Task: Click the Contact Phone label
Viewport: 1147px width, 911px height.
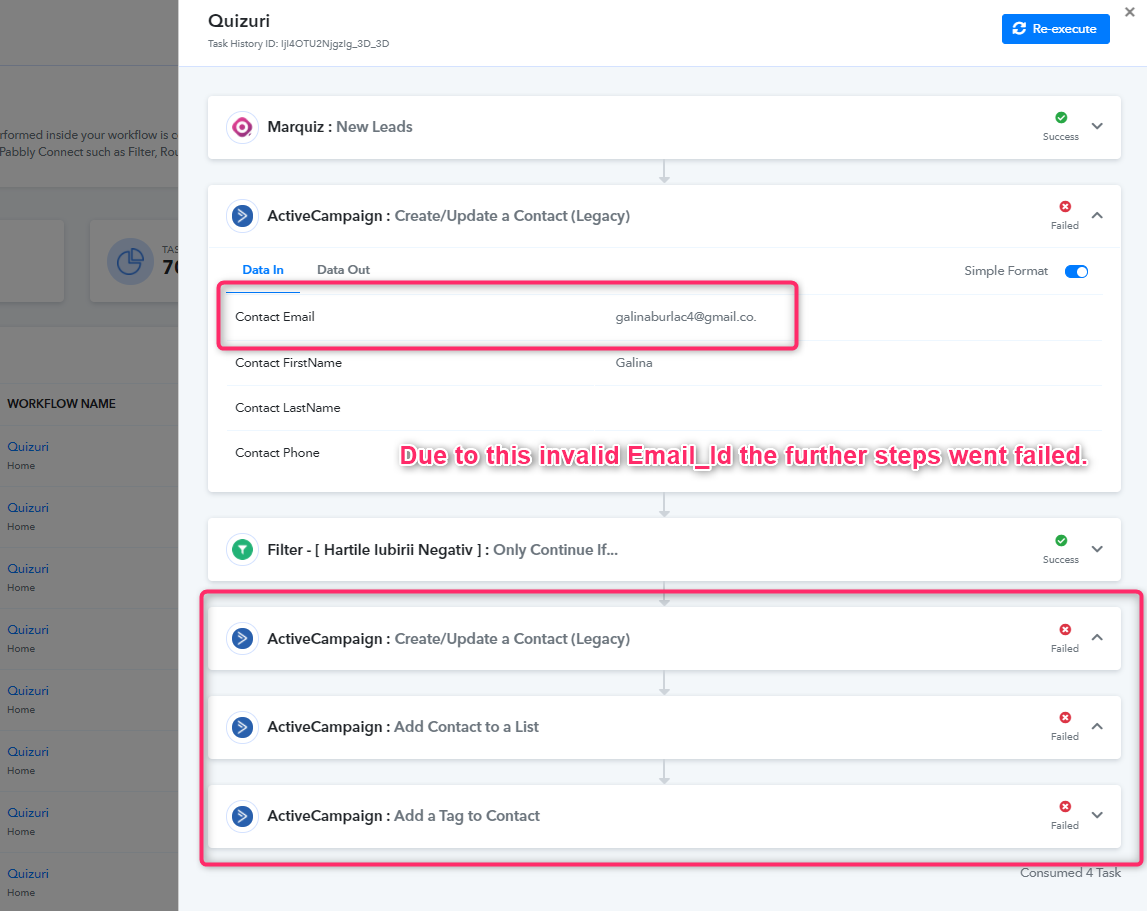Action: point(277,453)
